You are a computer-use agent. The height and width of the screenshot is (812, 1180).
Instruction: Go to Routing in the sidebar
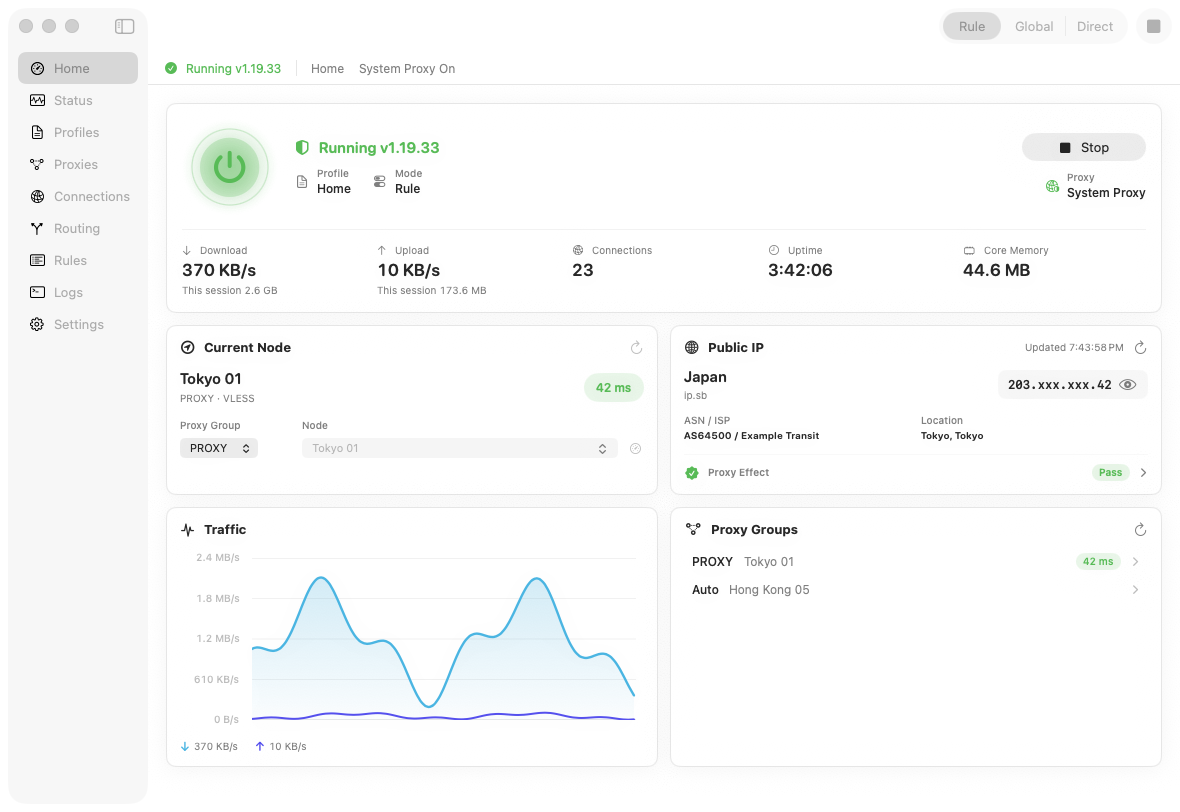pyautogui.click(x=78, y=228)
